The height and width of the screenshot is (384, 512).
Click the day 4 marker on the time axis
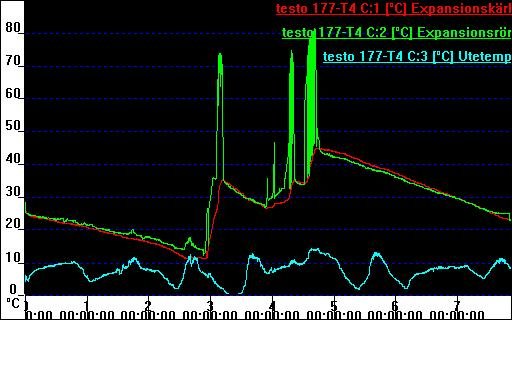pyautogui.click(x=272, y=305)
